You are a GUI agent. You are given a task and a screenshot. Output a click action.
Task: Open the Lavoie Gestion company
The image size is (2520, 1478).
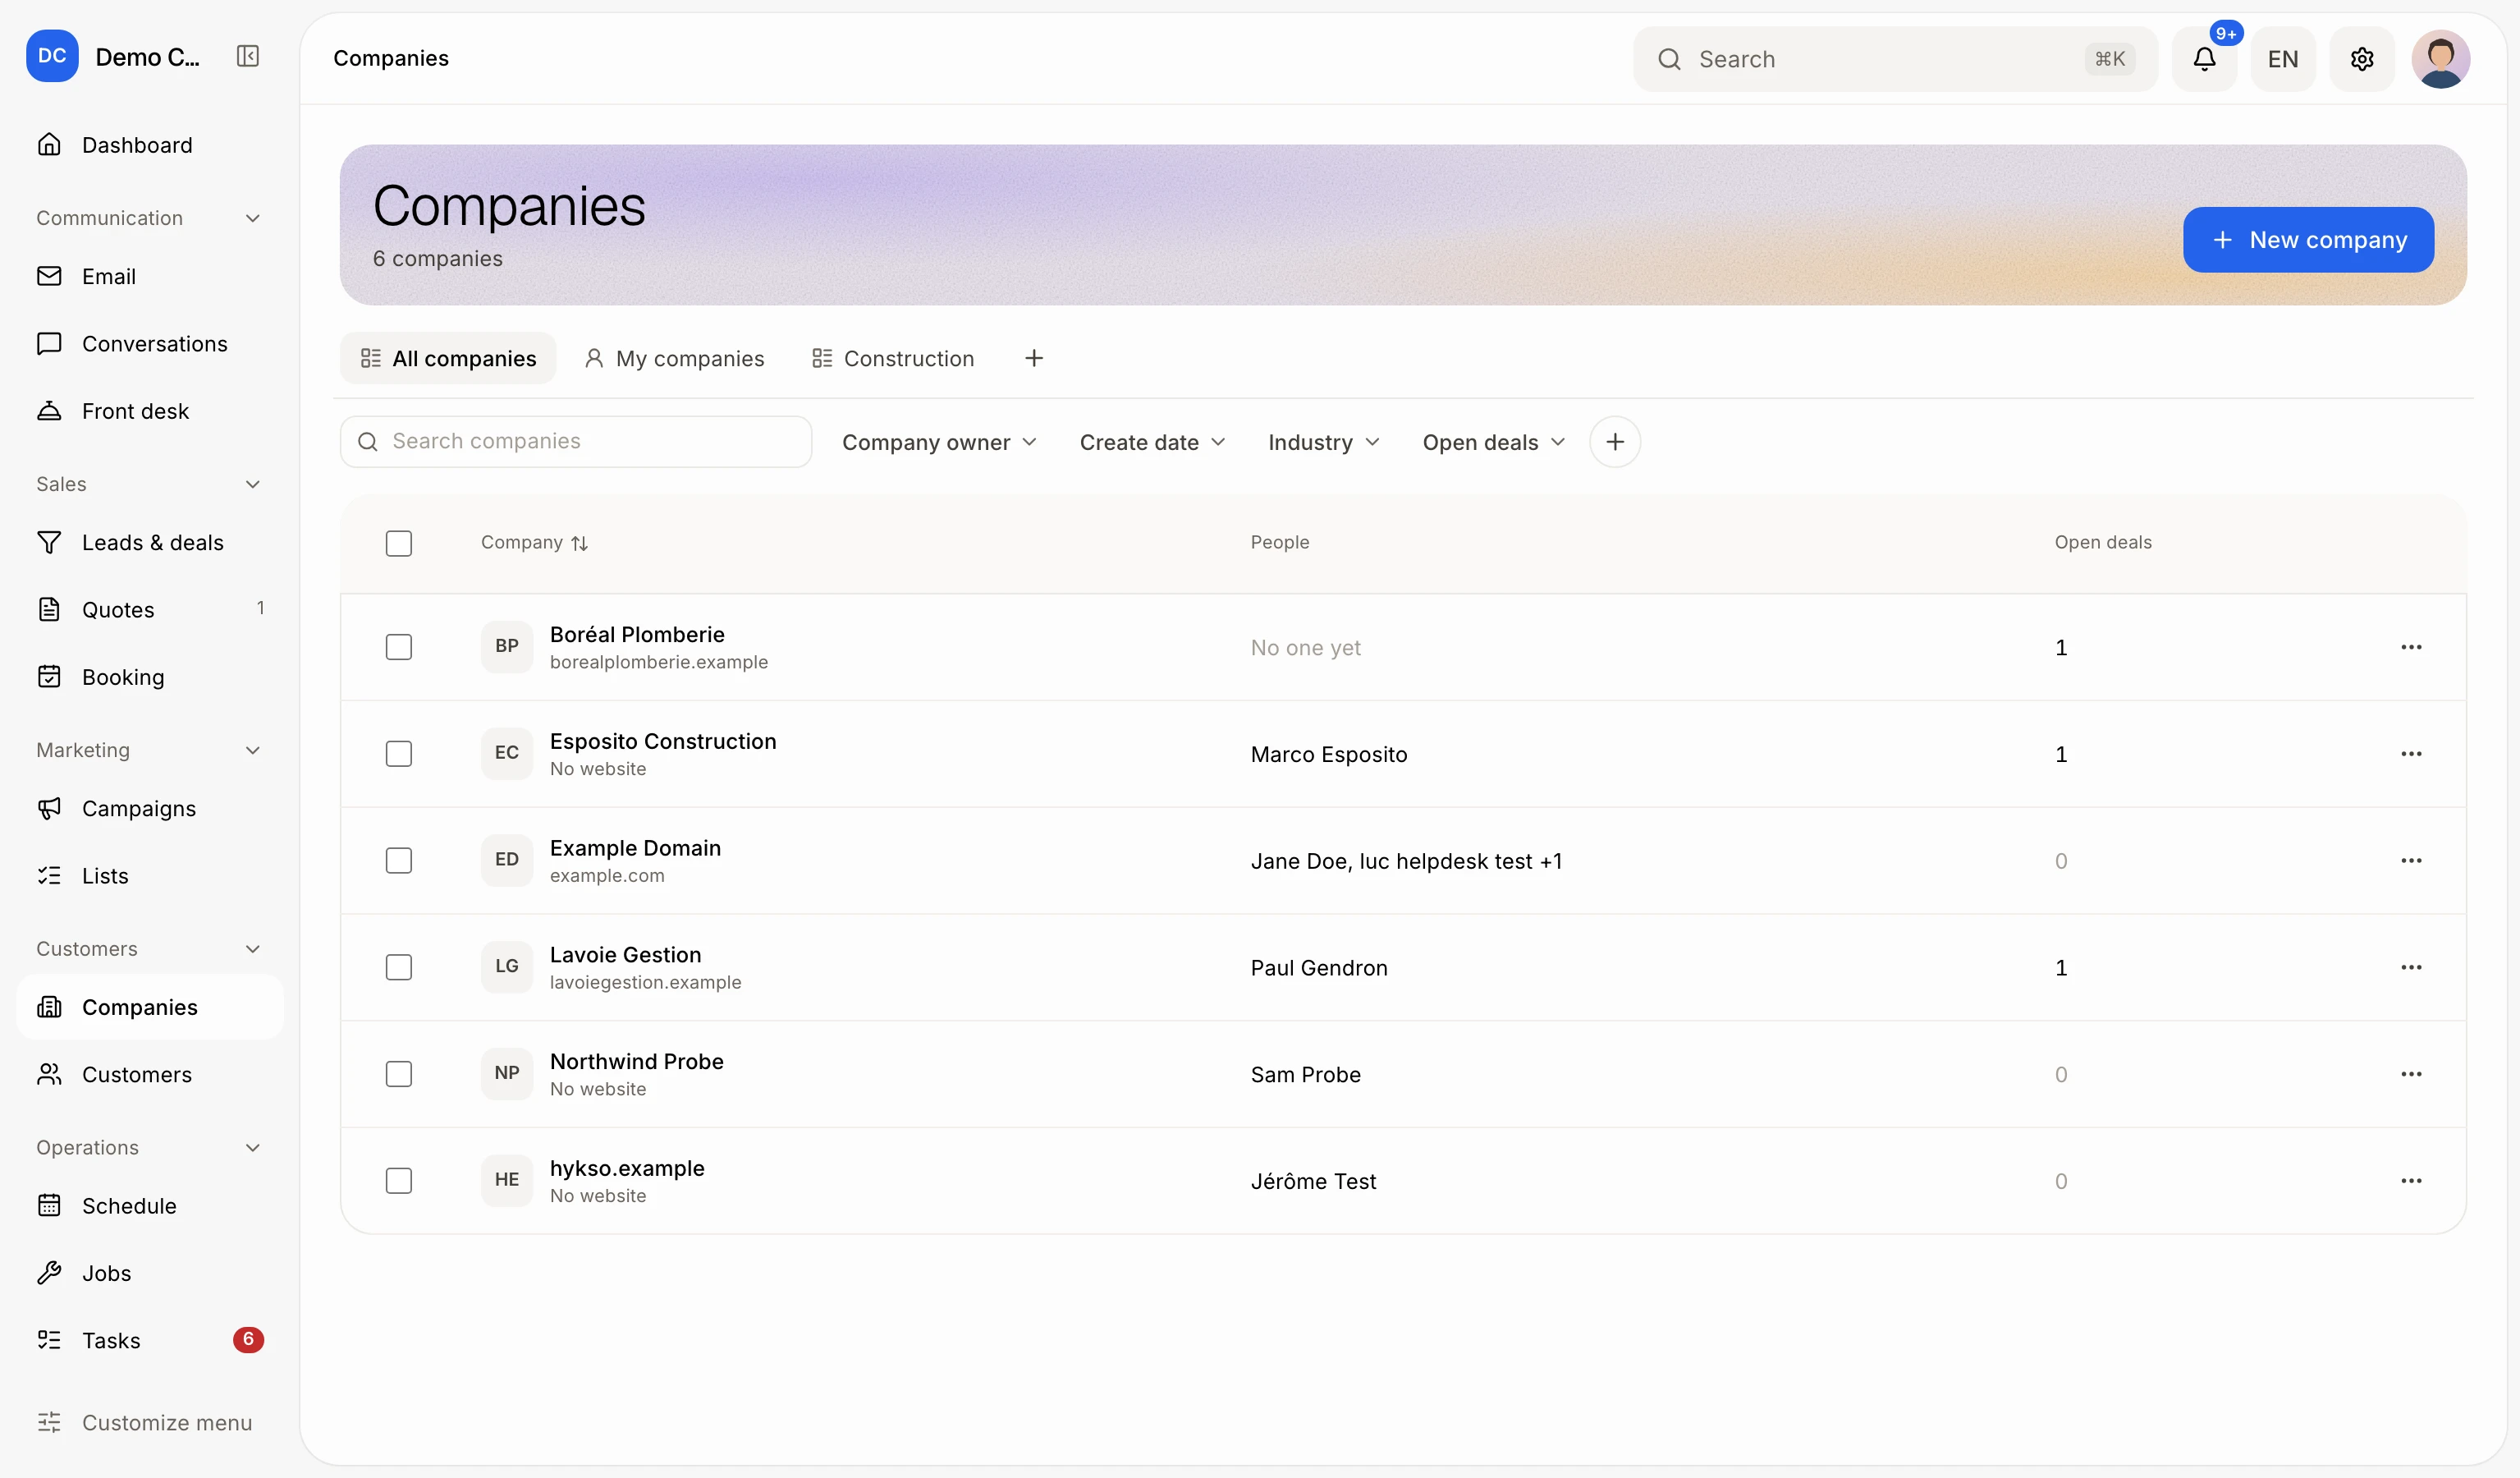pyautogui.click(x=626, y=955)
